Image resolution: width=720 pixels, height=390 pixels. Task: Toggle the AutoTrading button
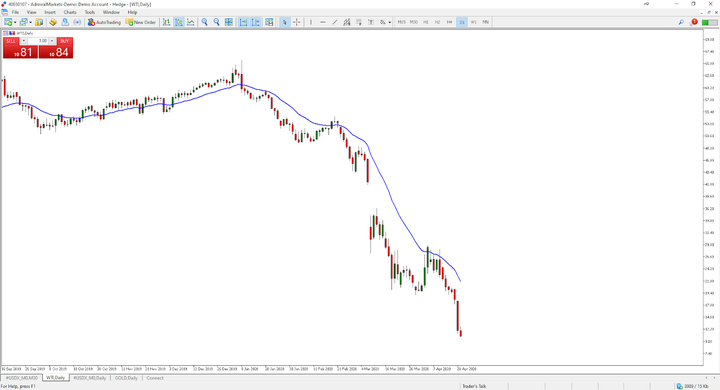tap(104, 22)
